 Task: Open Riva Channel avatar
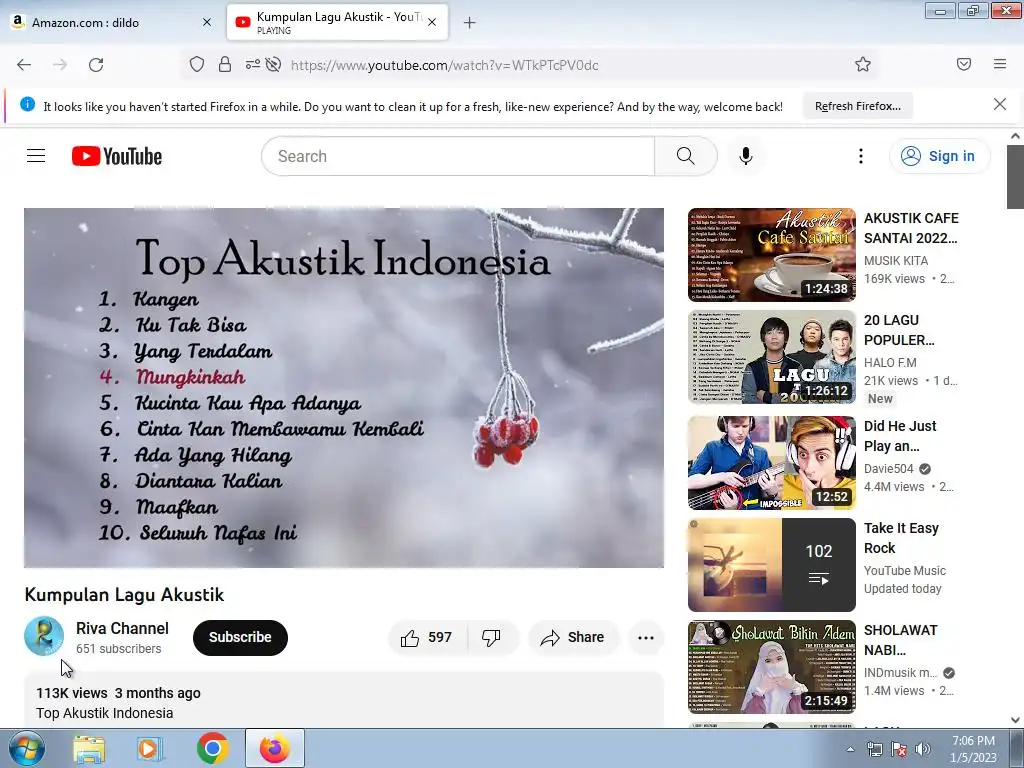pyautogui.click(x=44, y=636)
